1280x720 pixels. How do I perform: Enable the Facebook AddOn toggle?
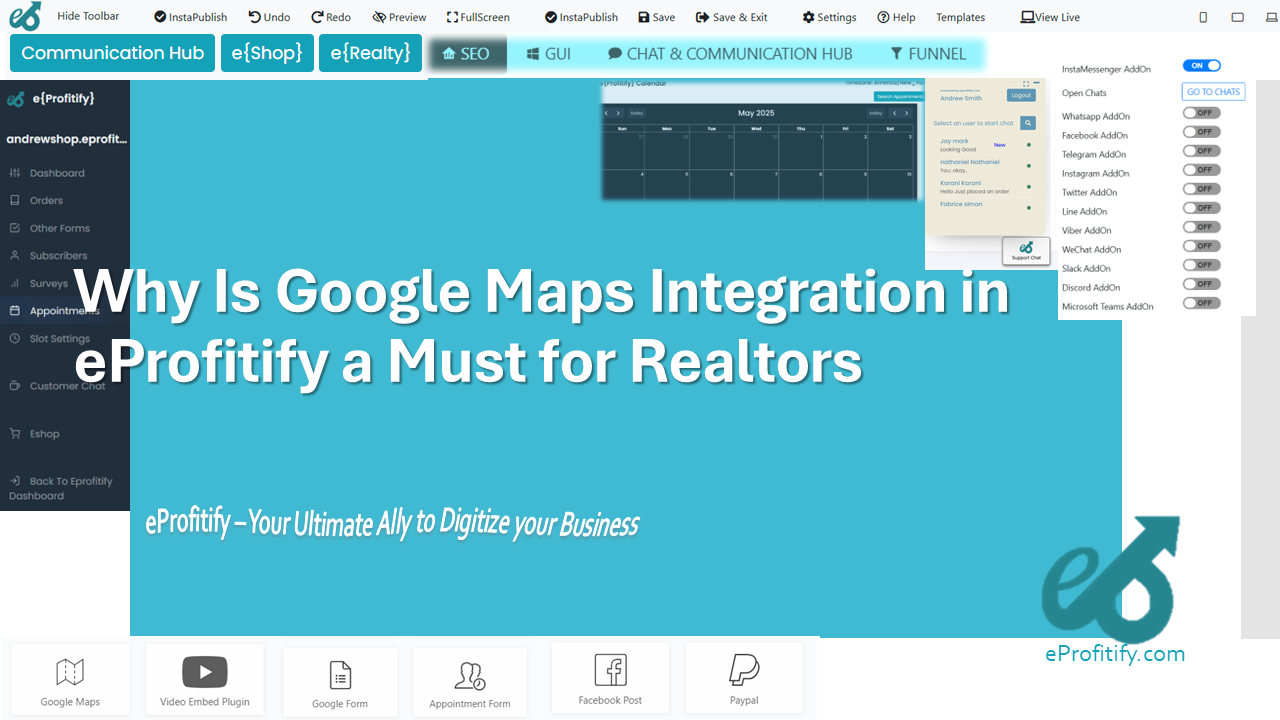click(x=1201, y=132)
